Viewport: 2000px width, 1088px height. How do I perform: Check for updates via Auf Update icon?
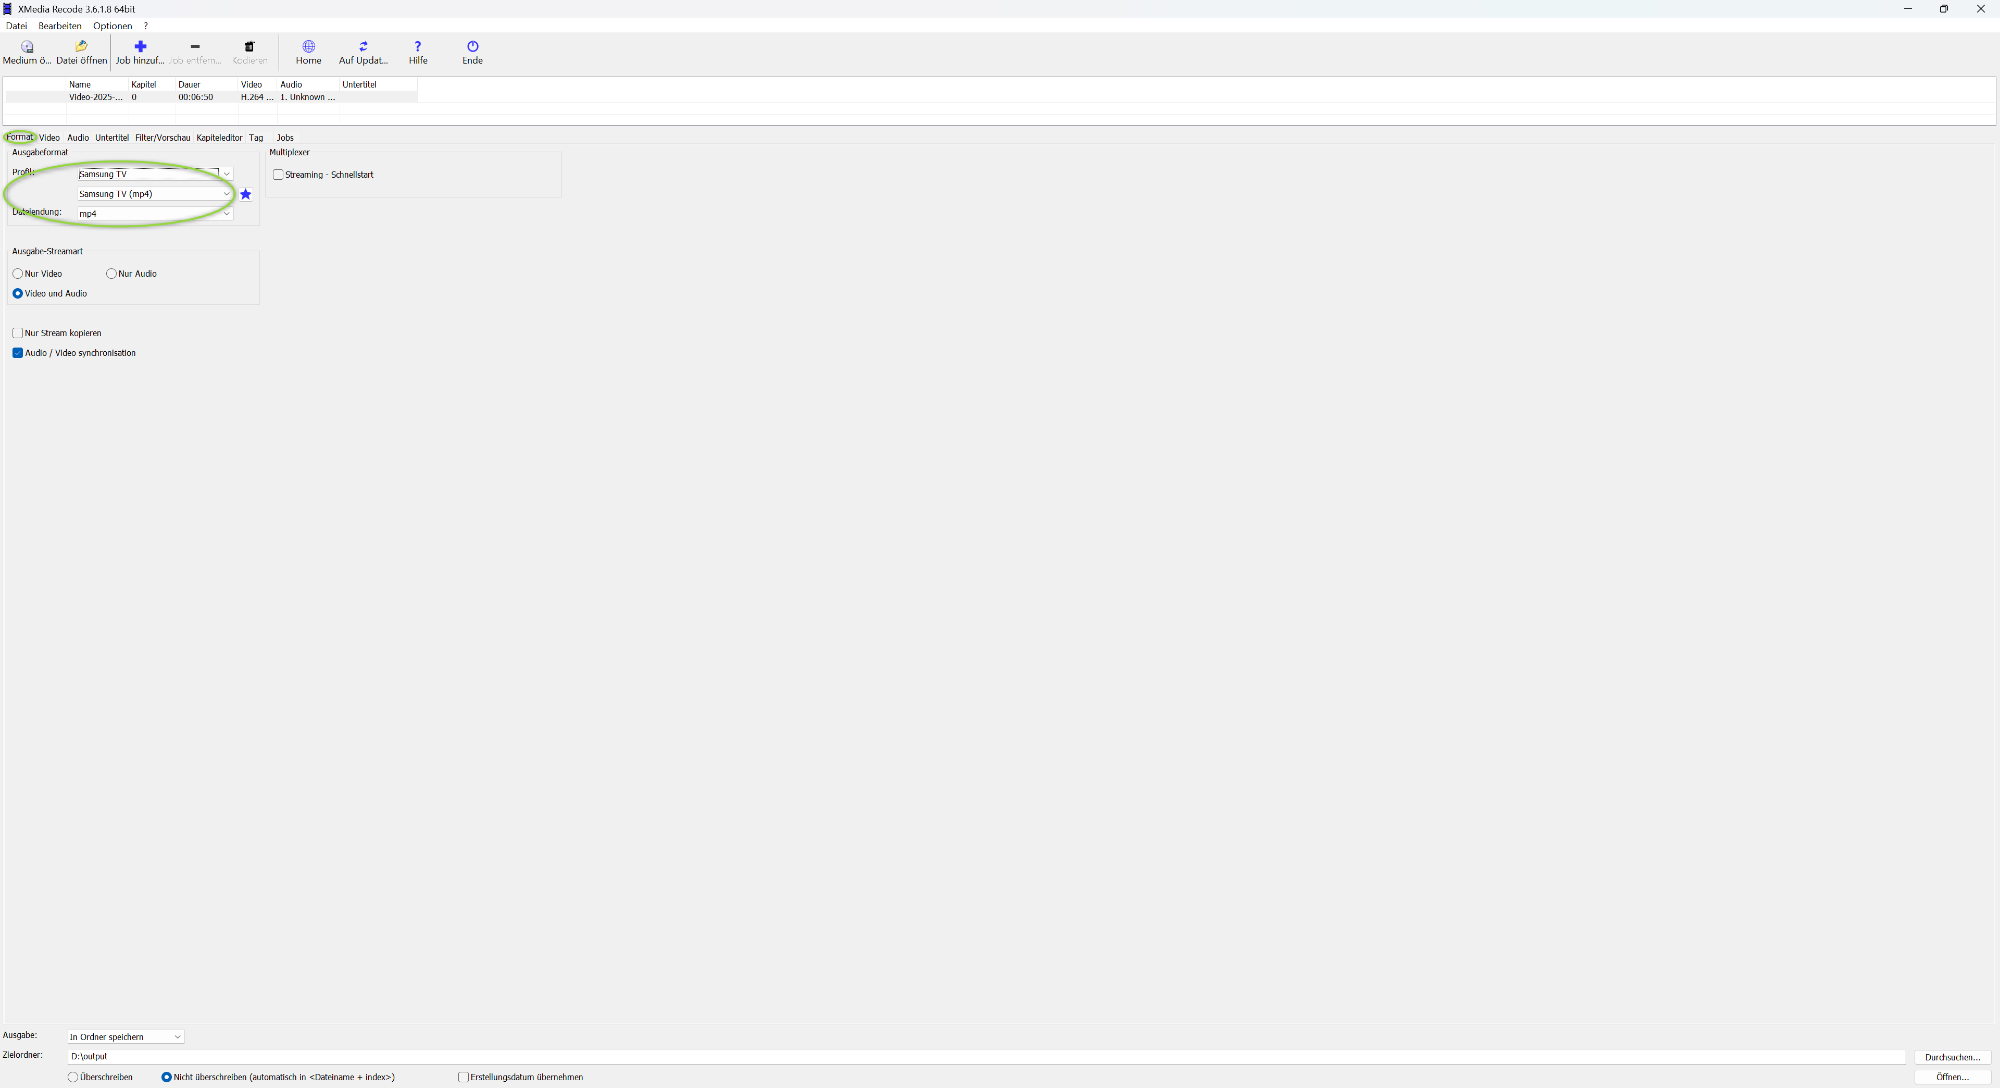tap(363, 47)
